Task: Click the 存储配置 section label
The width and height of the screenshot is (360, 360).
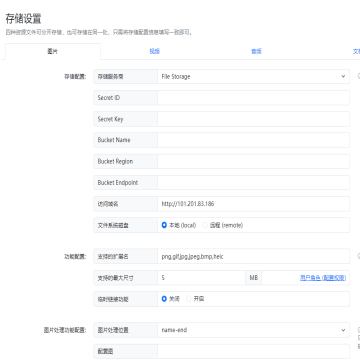Action: (x=75, y=77)
